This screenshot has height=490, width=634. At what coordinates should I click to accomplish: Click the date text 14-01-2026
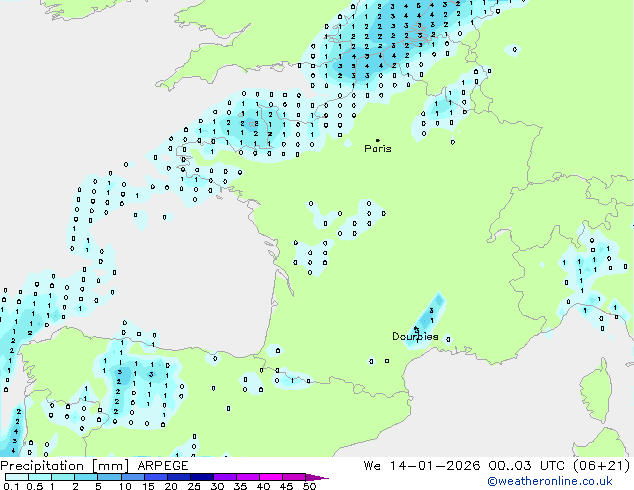435,466
